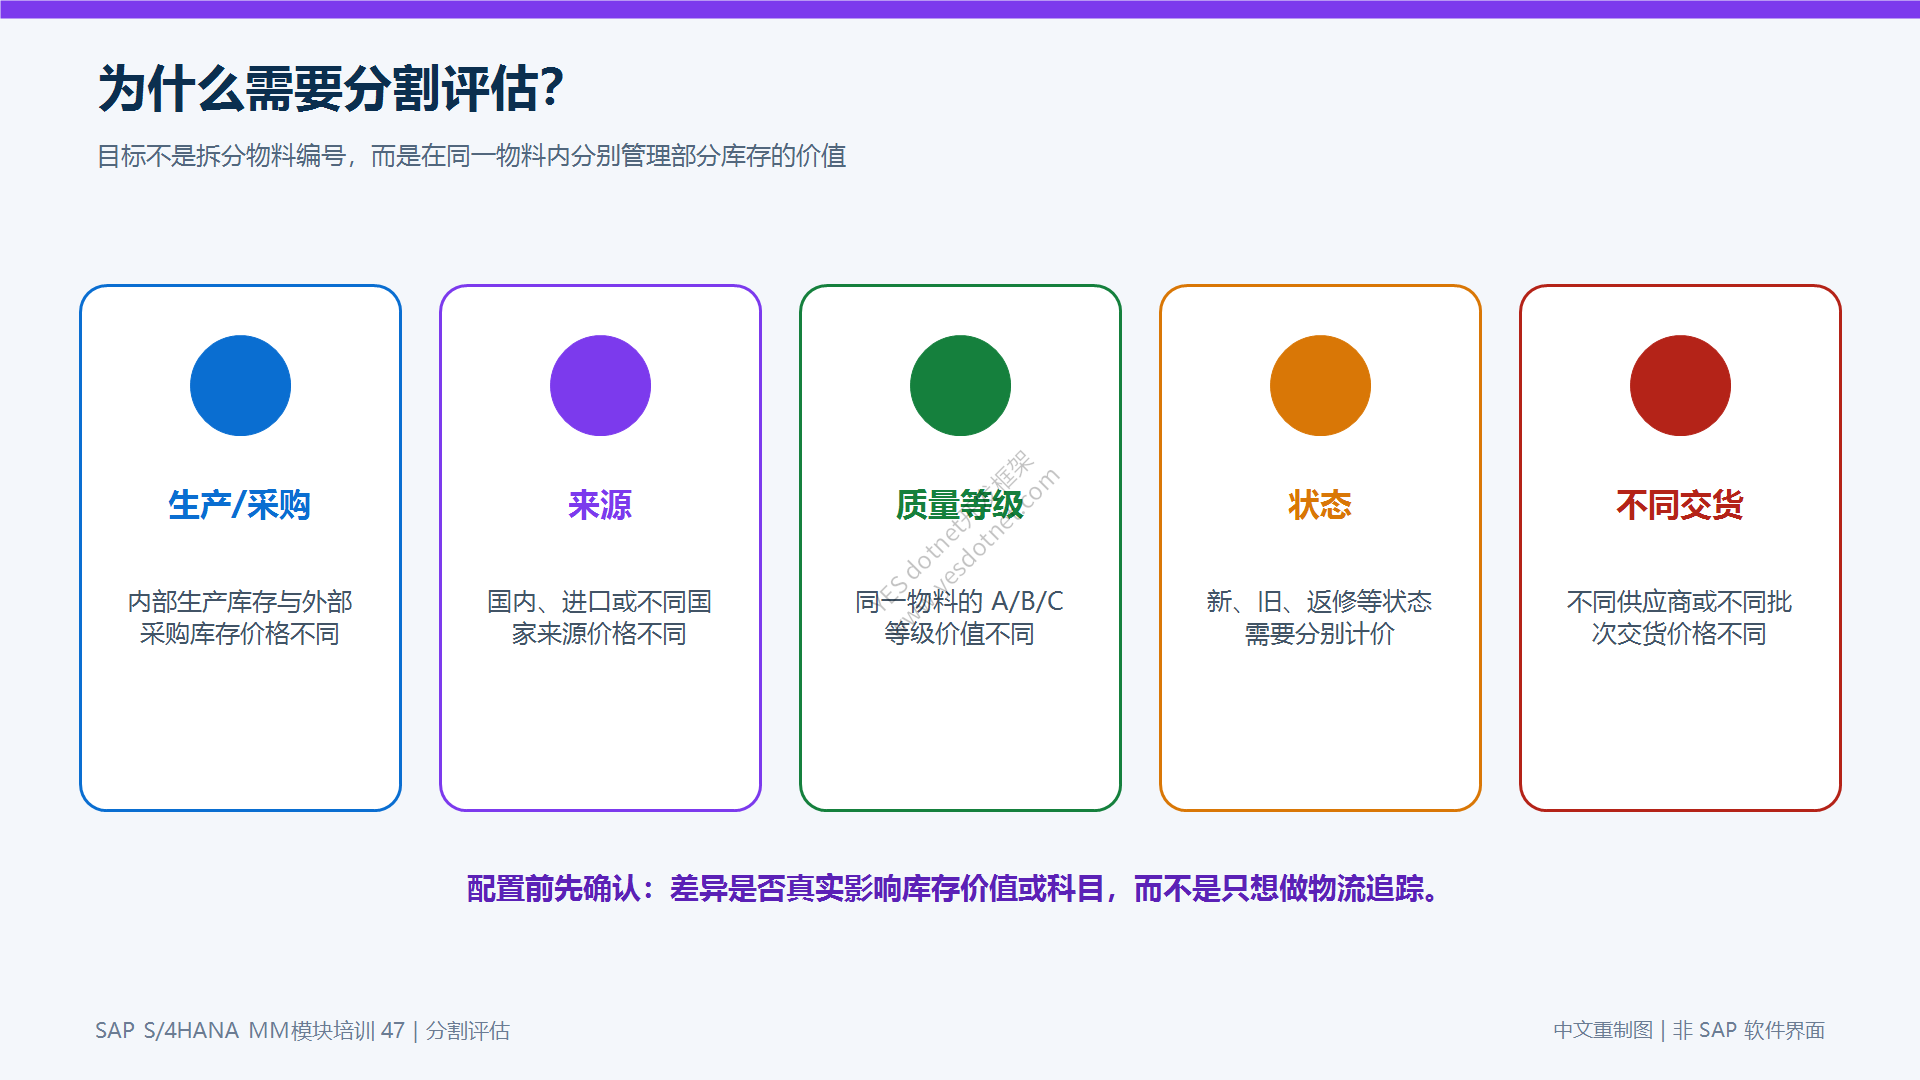1920x1080 pixels.
Task: Click footer text 中文重制图 | 非 SAP 软件界面
Action: point(1689,1030)
